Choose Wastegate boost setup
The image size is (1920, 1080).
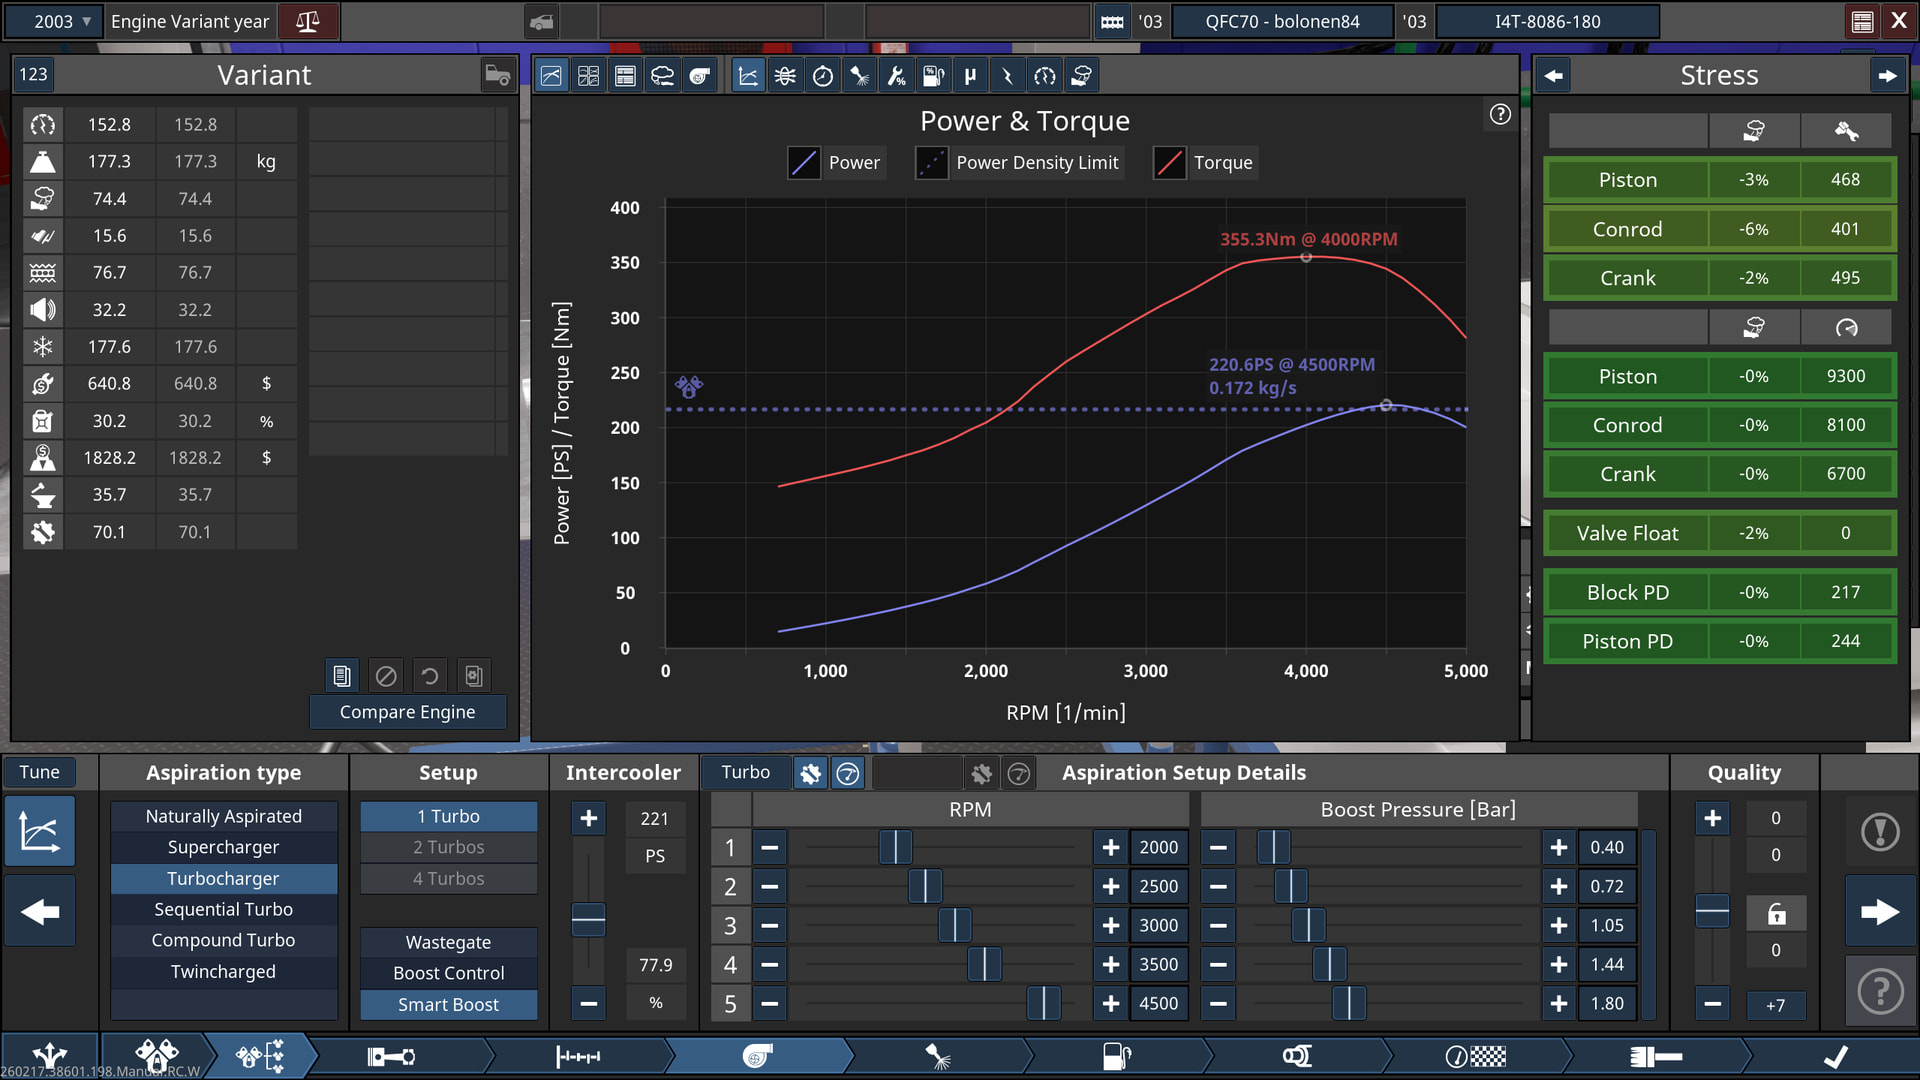(x=448, y=942)
